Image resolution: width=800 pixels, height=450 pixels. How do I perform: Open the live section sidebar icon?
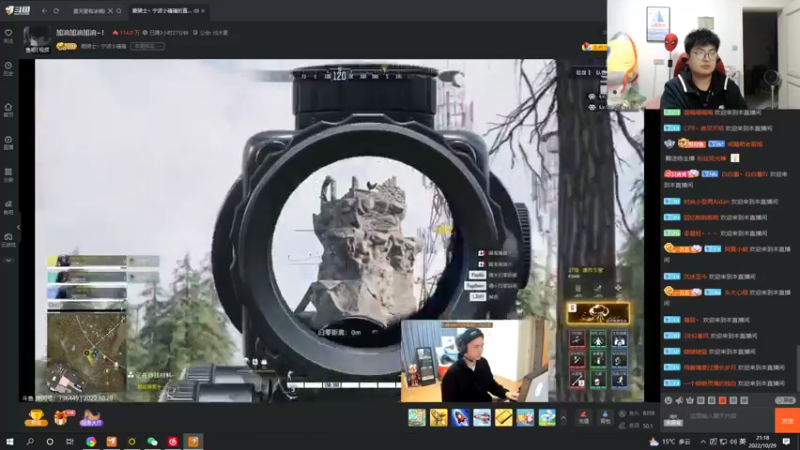8,142
